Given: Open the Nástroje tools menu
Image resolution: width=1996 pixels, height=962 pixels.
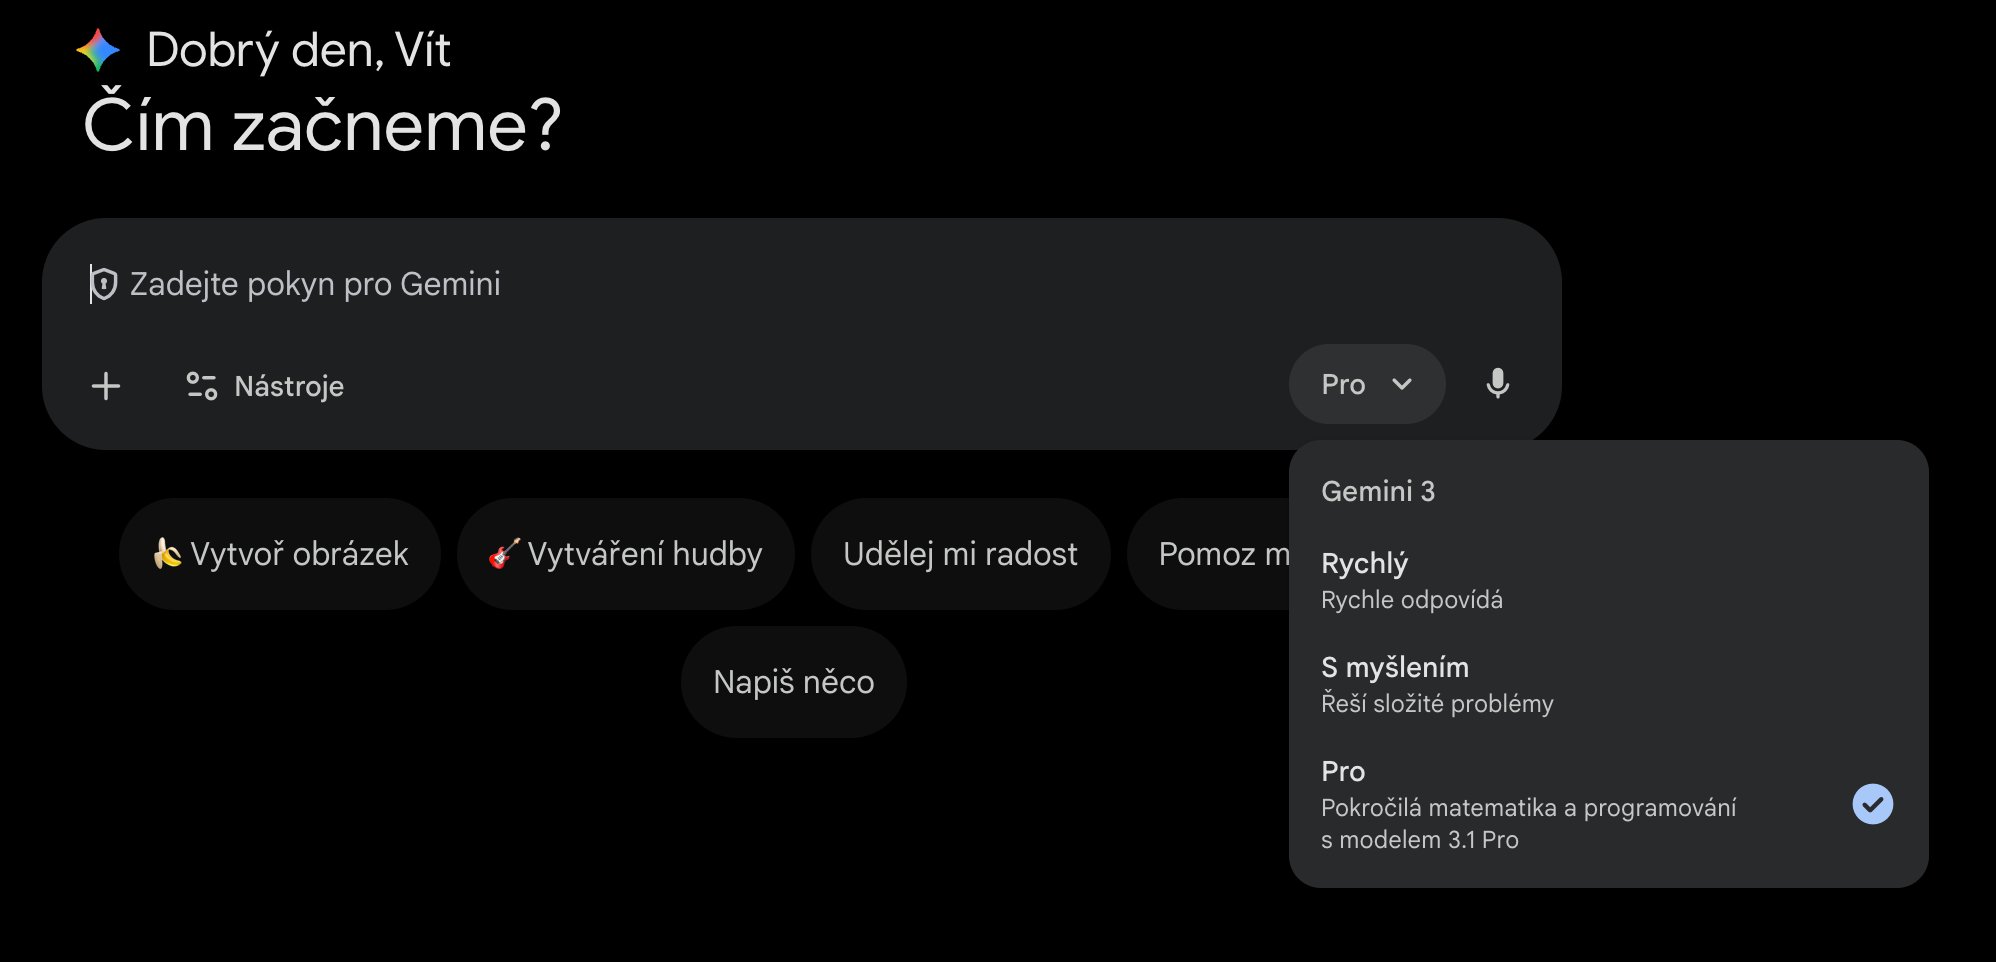Looking at the screenshot, I should pos(288,386).
